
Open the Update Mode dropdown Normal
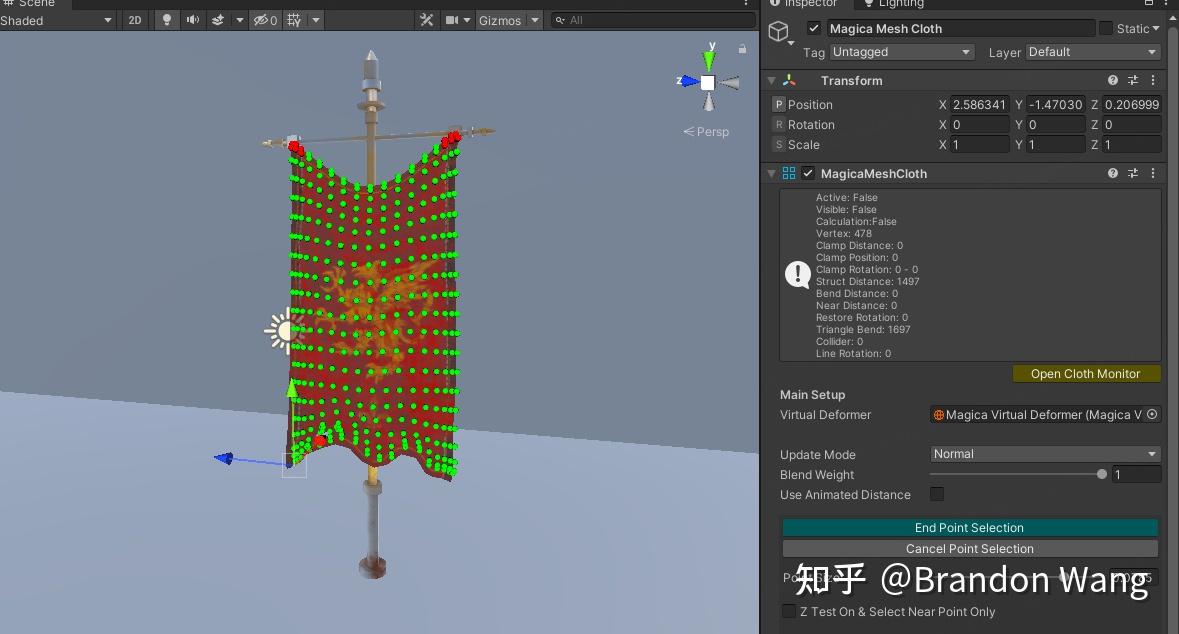(1045, 454)
